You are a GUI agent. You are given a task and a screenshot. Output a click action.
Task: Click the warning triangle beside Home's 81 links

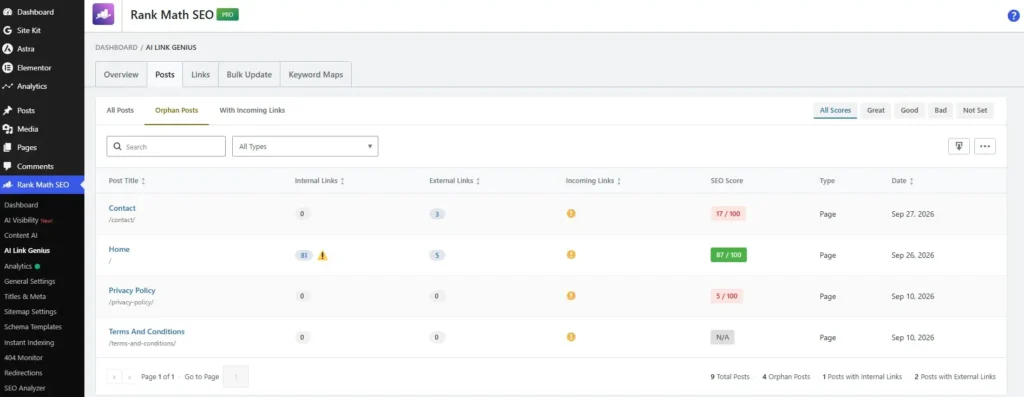(x=322, y=255)
